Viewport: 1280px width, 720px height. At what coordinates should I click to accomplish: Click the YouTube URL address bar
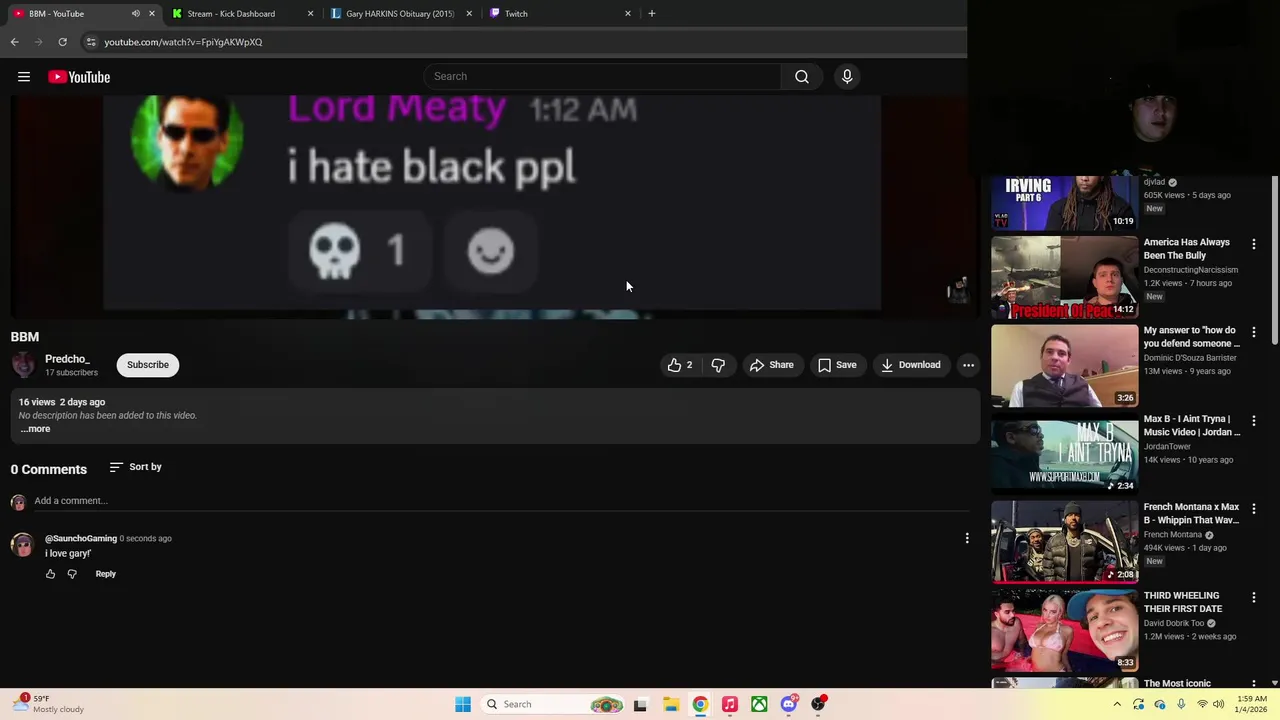(520, 42)
